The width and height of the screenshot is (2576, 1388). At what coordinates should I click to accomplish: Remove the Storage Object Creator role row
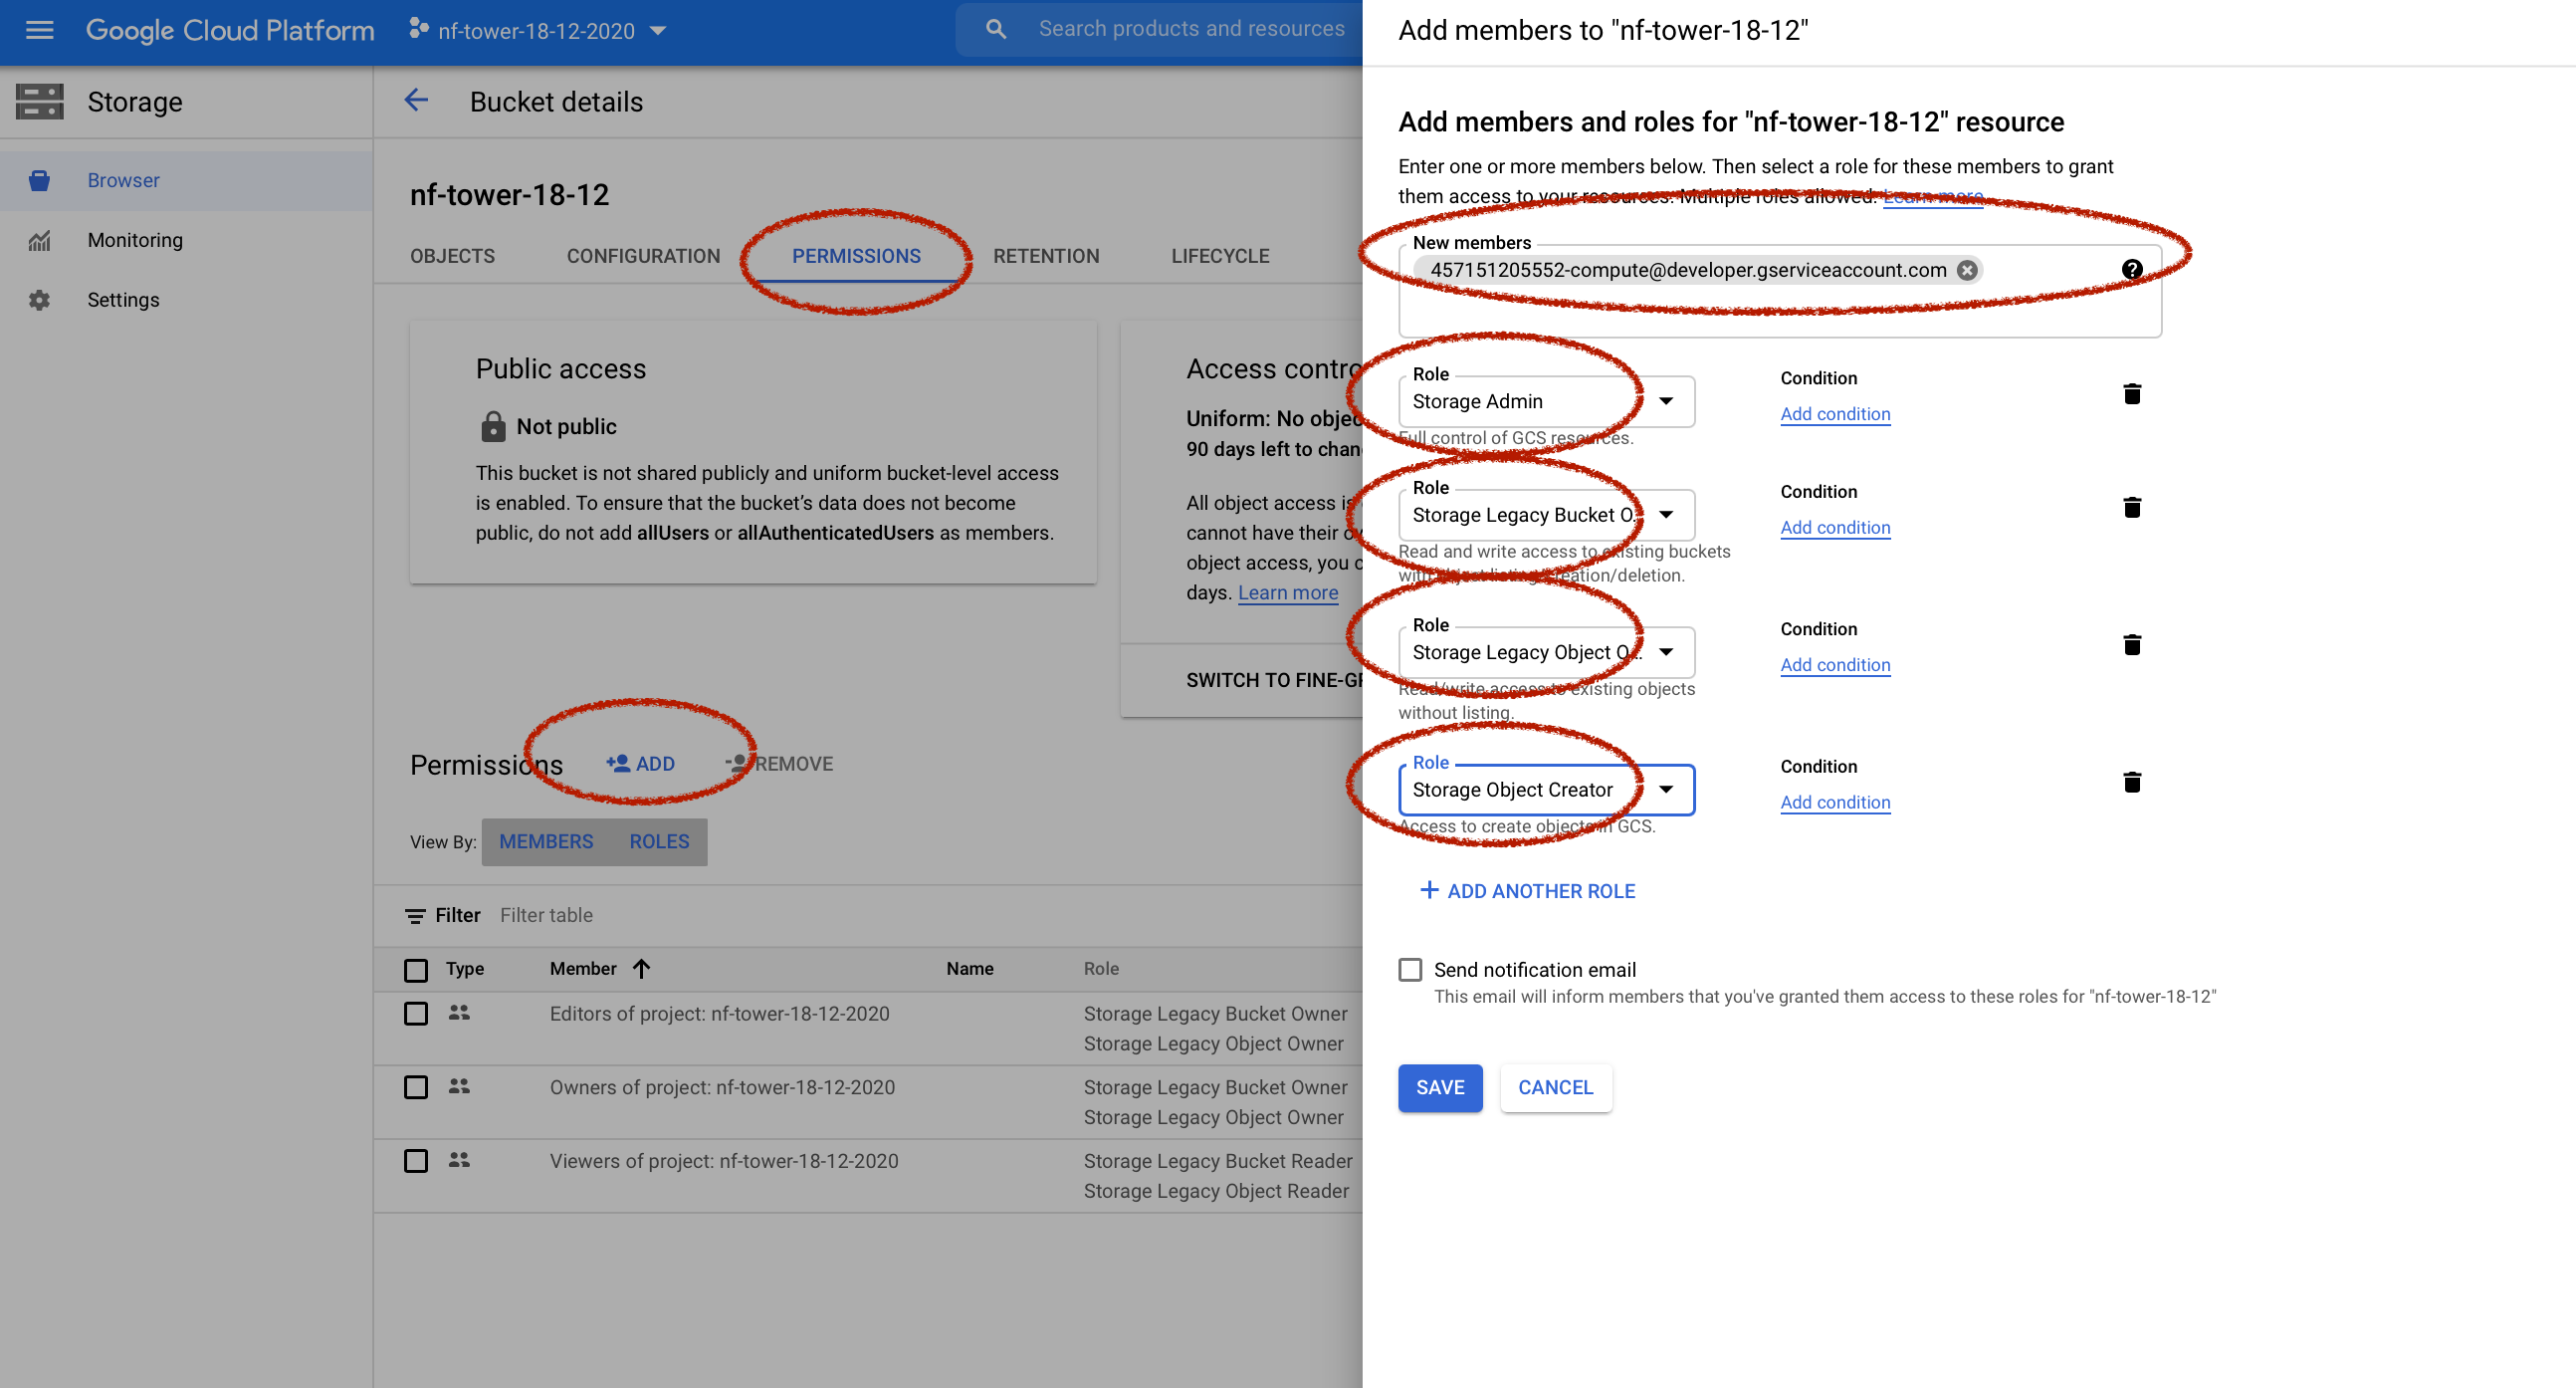tap(2131, 782)
